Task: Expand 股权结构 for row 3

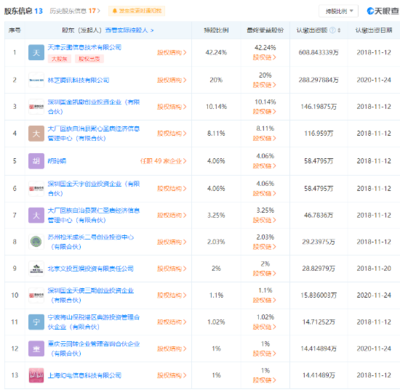Action: (x=172, y=107)
